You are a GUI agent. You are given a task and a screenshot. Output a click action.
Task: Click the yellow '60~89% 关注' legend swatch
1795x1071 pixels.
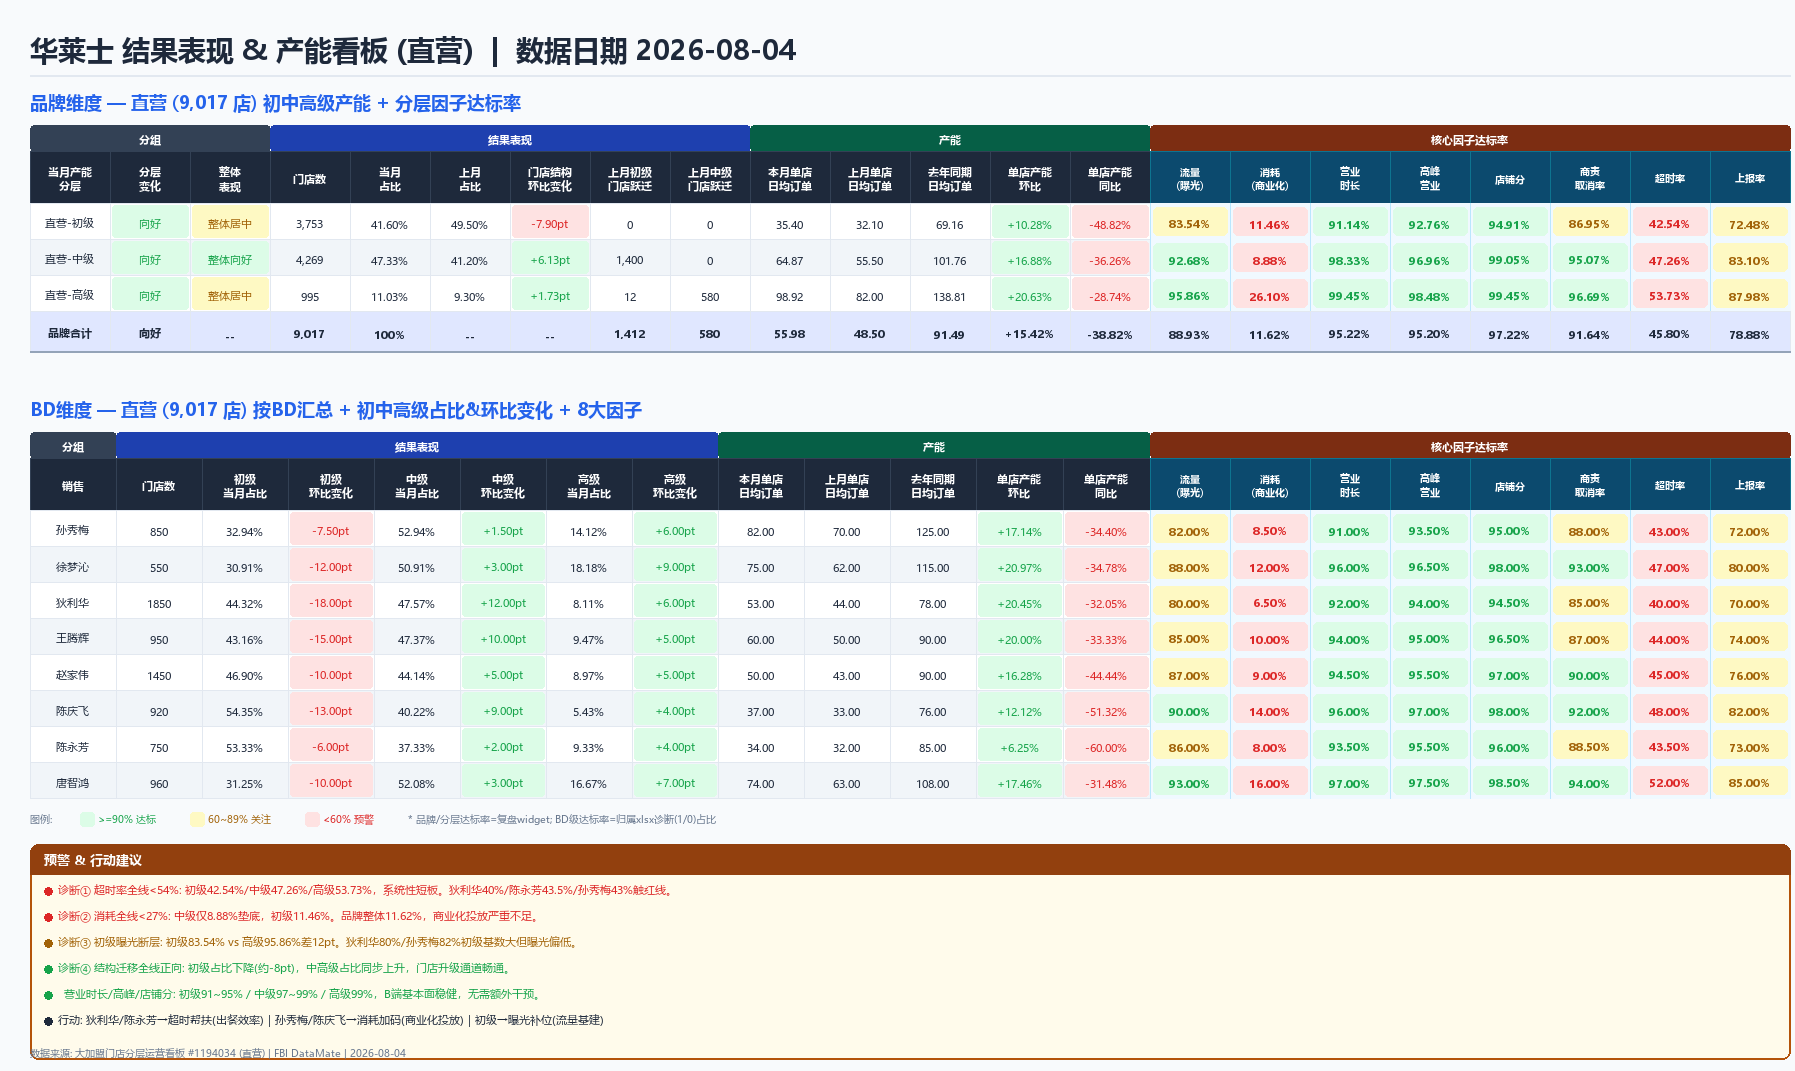[x=197, y=819]
